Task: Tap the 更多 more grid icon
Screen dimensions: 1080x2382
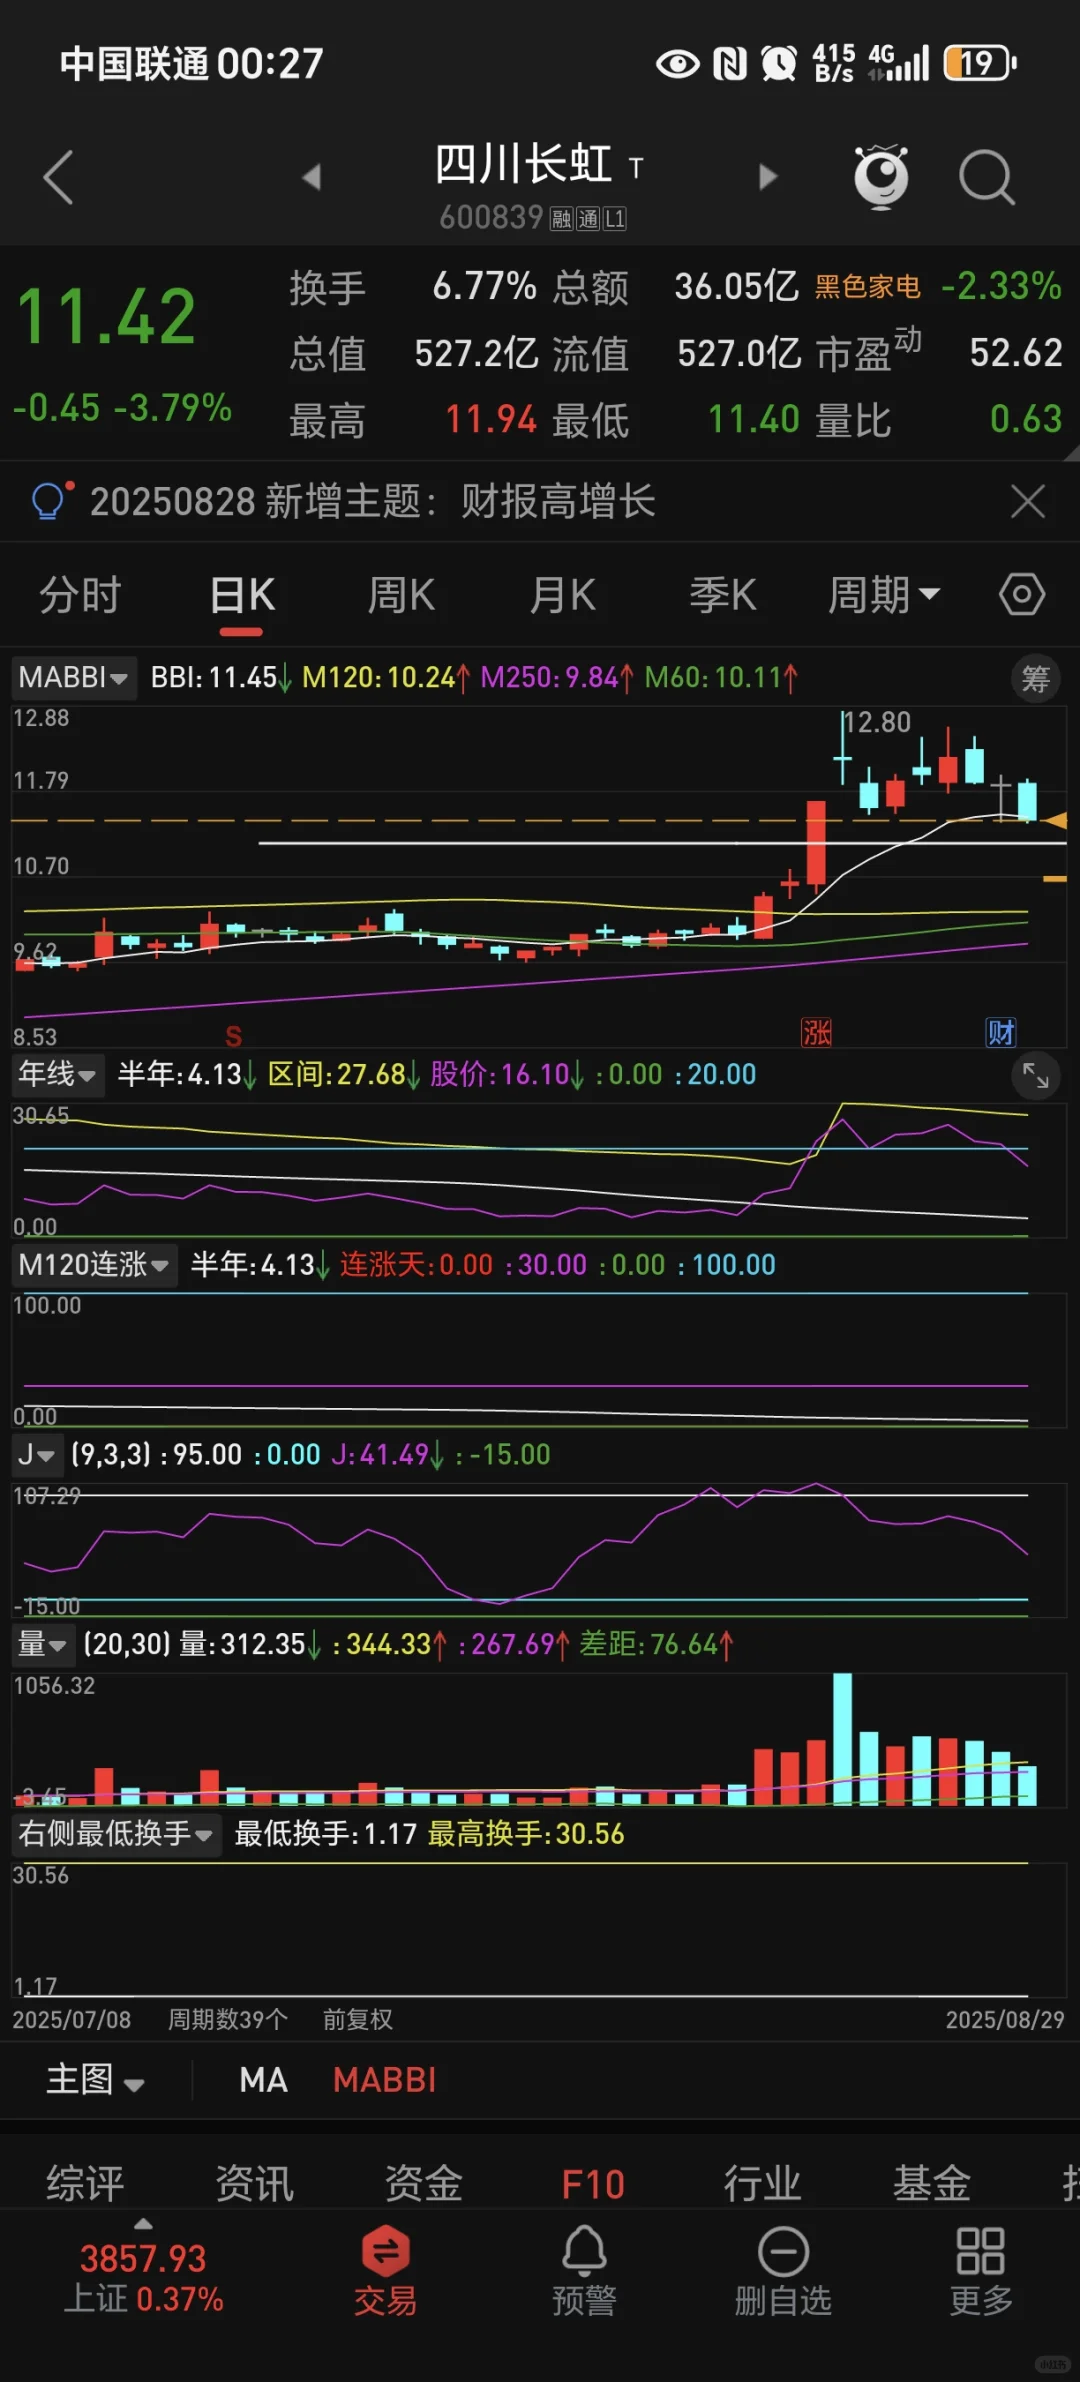Action: pos(981,2272)
